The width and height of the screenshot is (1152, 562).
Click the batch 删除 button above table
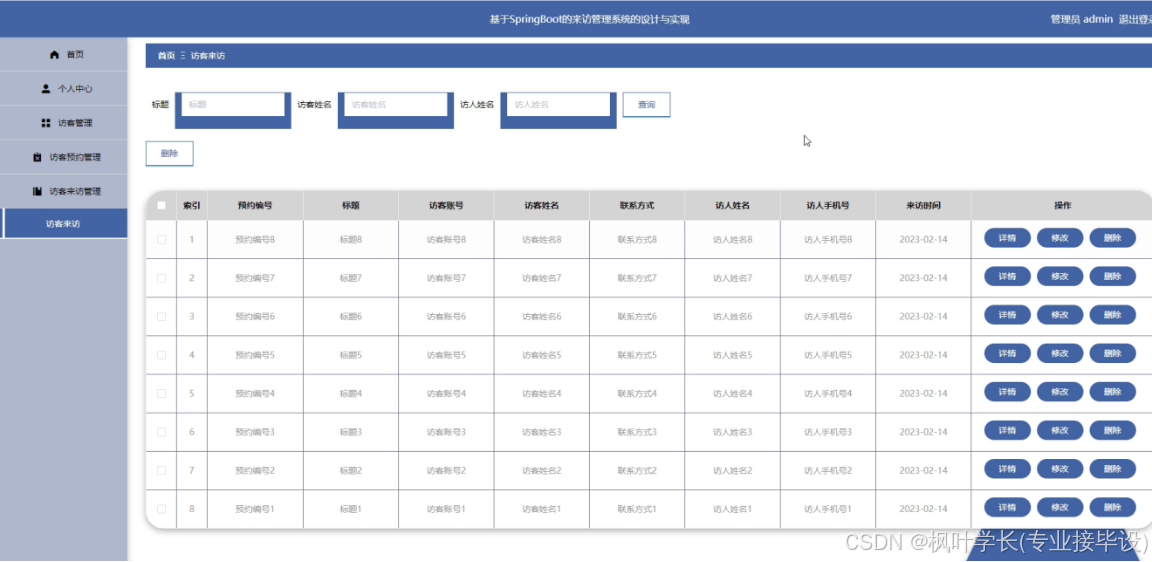(169, 154)
